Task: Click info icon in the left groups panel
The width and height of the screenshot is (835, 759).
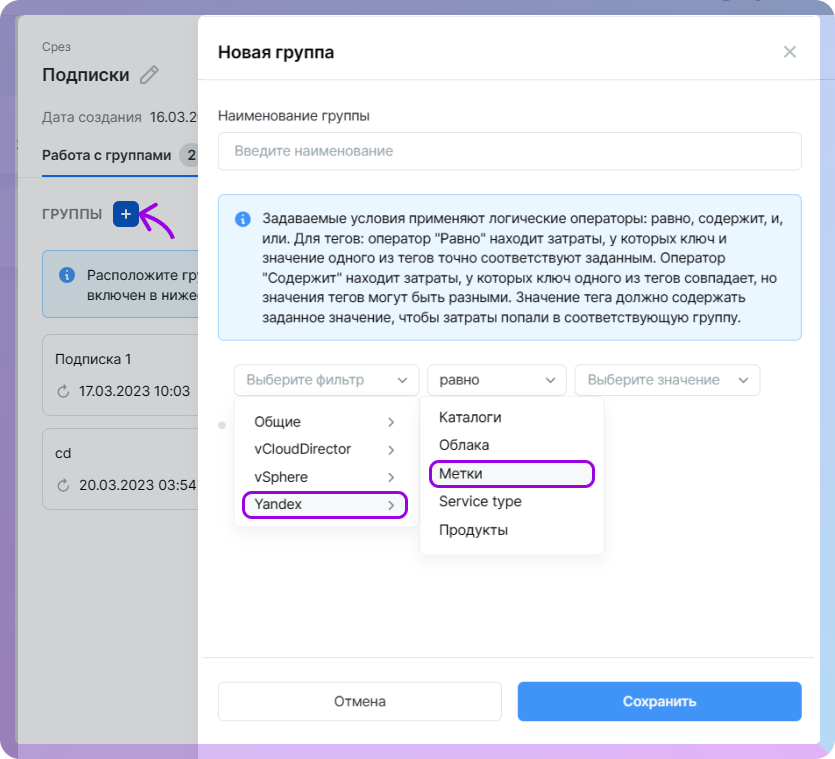Action: click(67, 274)
